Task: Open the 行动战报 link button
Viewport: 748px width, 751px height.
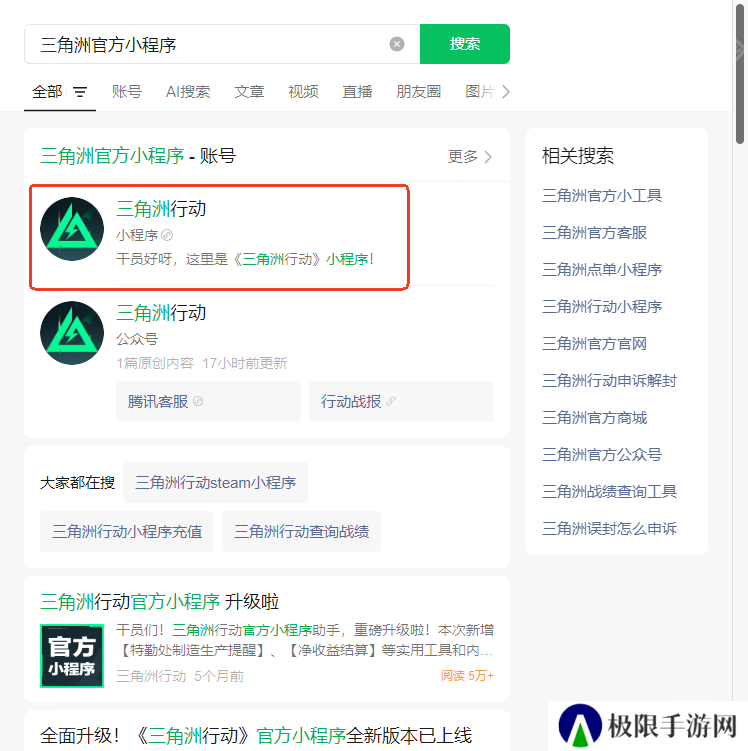Action: [x=401, y=401]
